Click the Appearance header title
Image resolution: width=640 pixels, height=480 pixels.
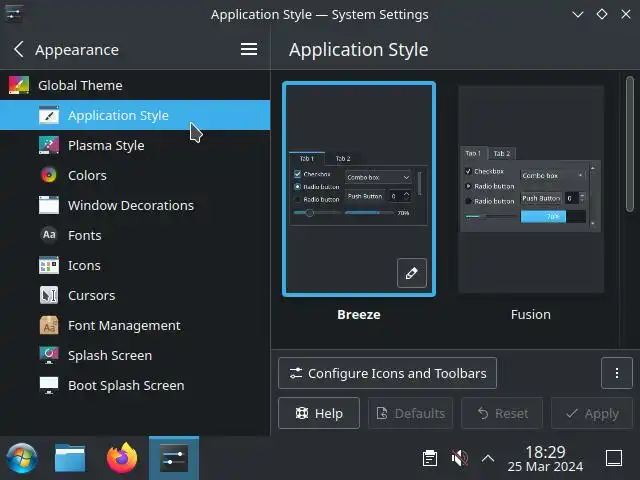(x=77, y=50)
